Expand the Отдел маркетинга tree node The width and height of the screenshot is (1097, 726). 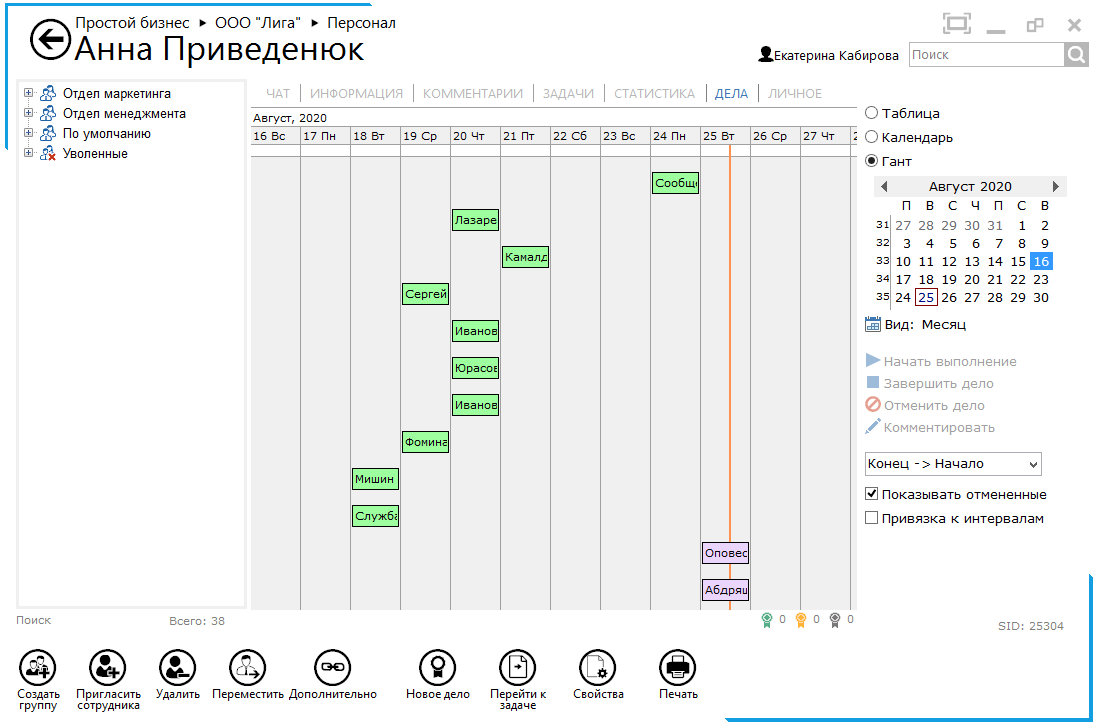click(x=28, y=94)
